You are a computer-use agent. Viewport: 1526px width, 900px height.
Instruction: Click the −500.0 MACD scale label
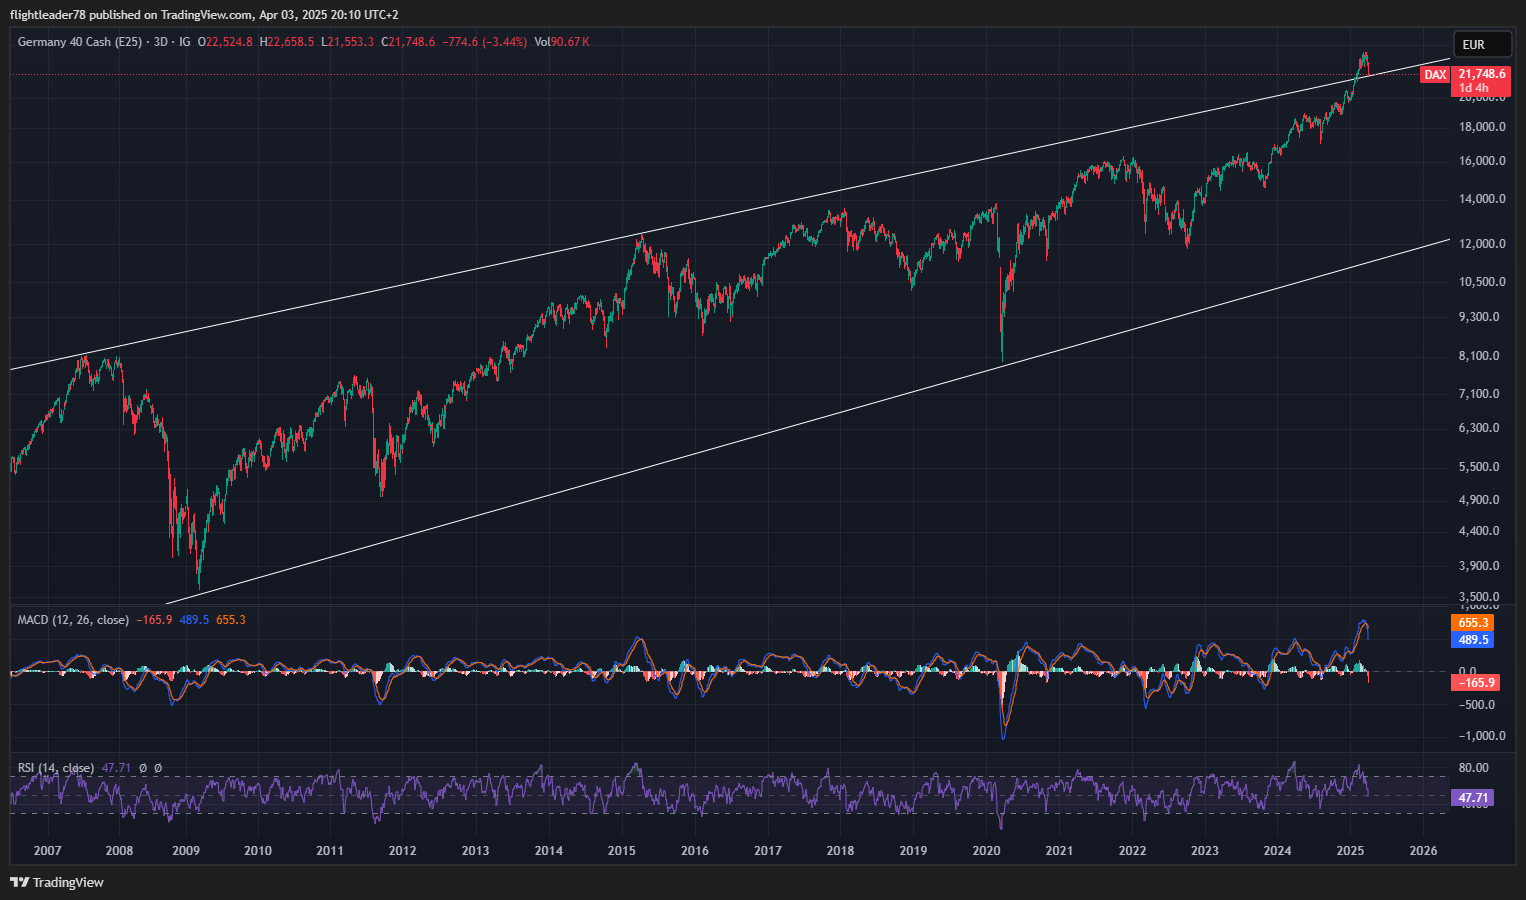pyautogui.click(x=1477, y=704)
